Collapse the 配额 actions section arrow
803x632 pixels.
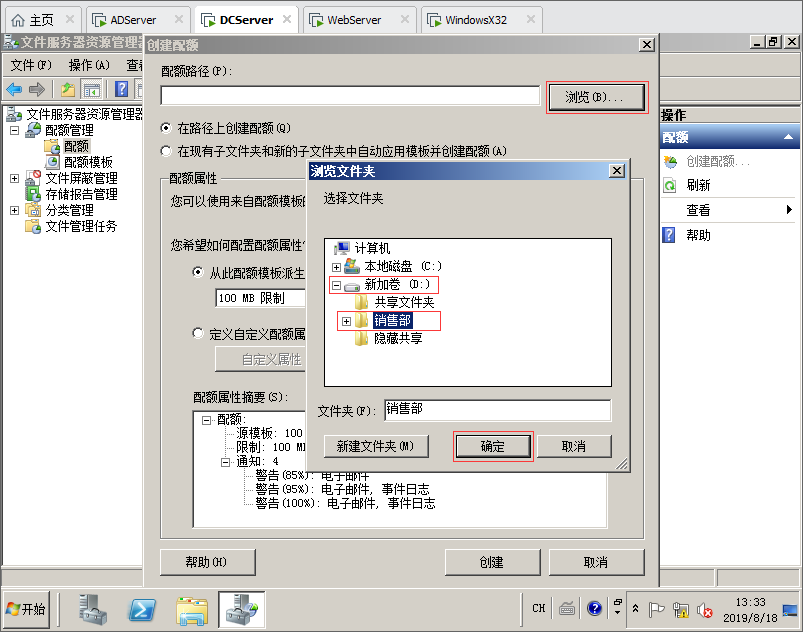pyautogui.click(x=788, y=137)
